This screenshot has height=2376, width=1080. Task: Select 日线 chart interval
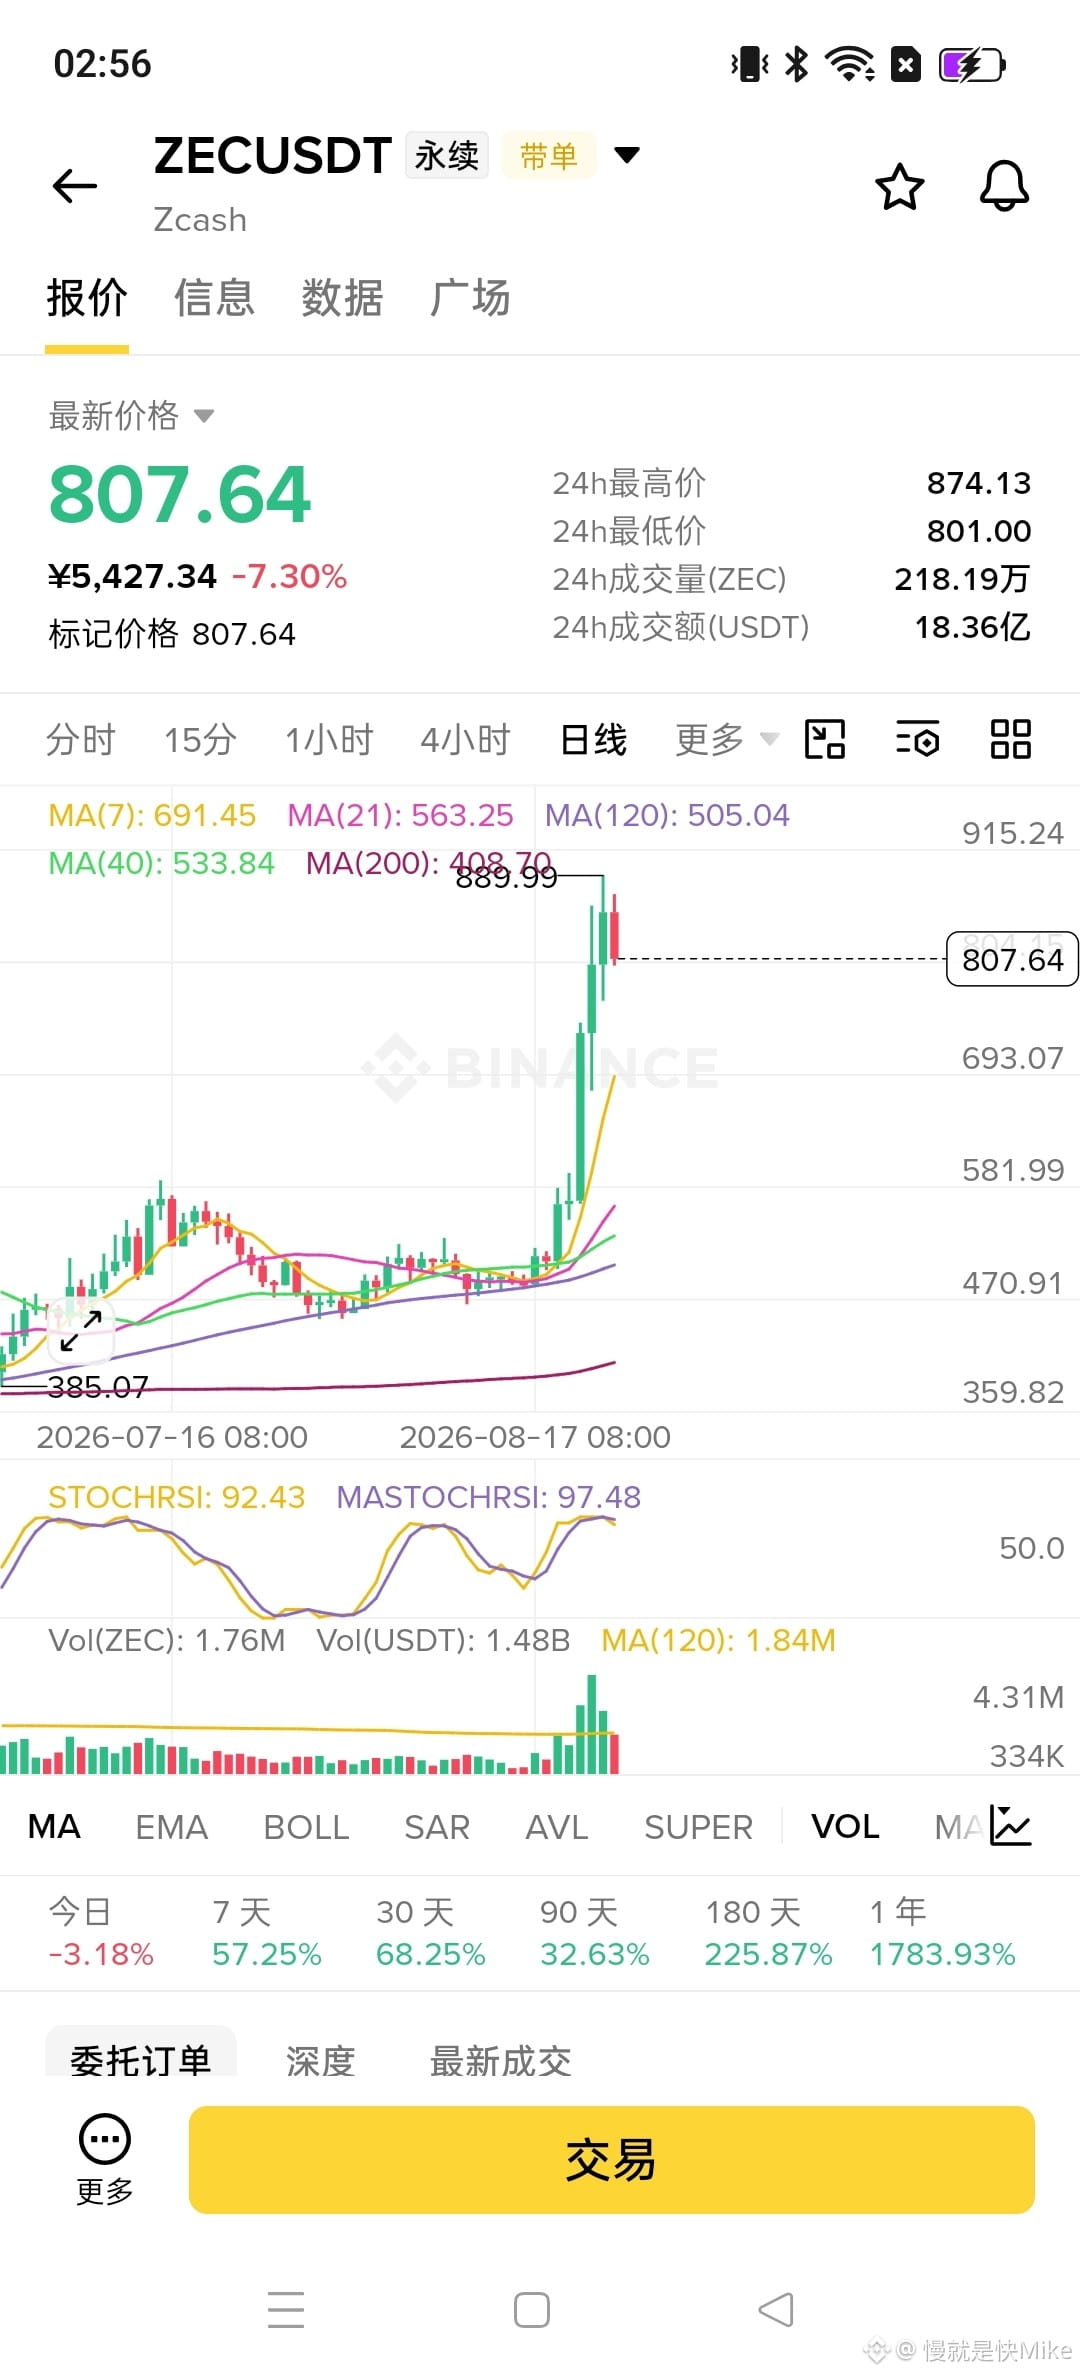click(593, 740)
